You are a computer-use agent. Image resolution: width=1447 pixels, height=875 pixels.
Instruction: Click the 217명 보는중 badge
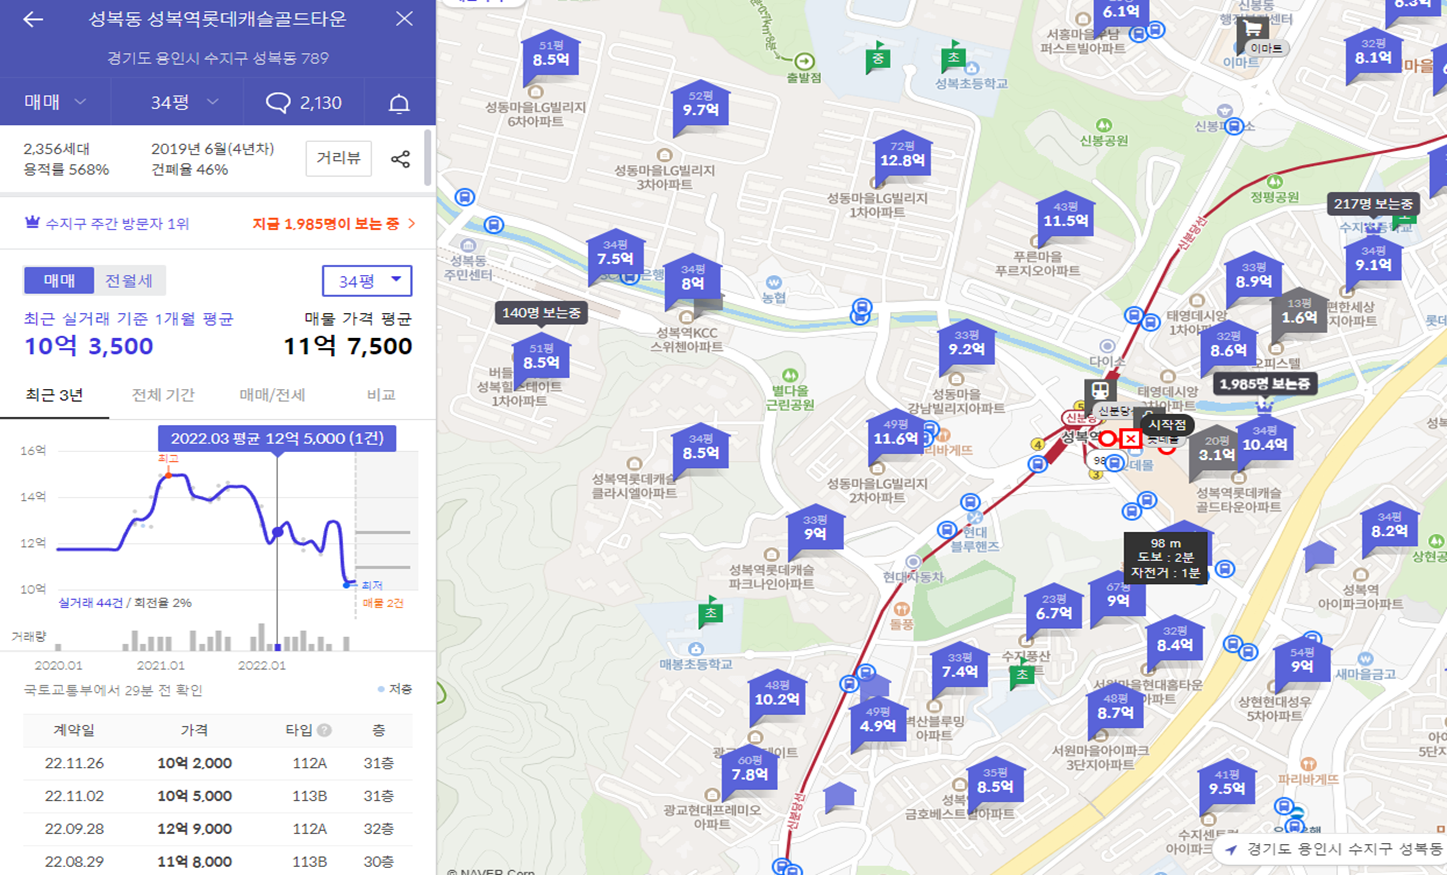point(1373,204)
